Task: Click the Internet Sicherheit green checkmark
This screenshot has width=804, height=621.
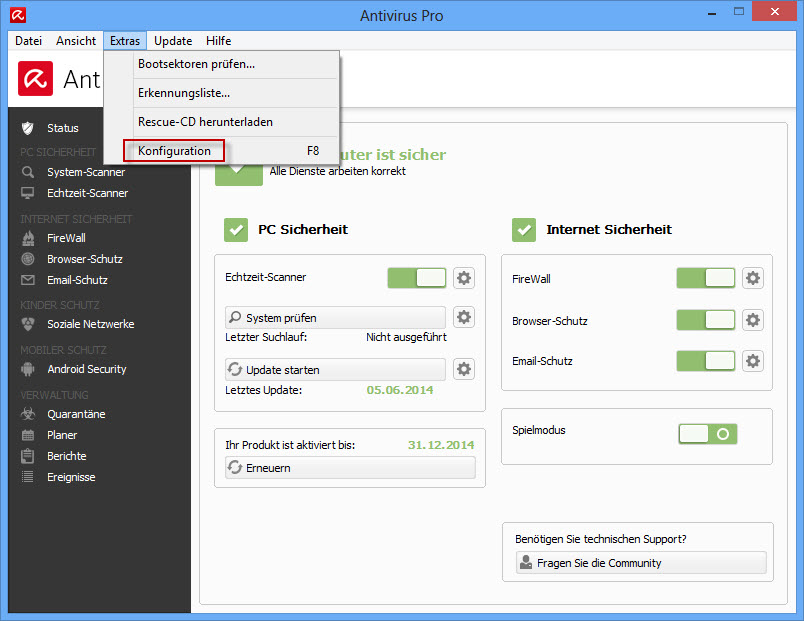Action: point(524,230)
